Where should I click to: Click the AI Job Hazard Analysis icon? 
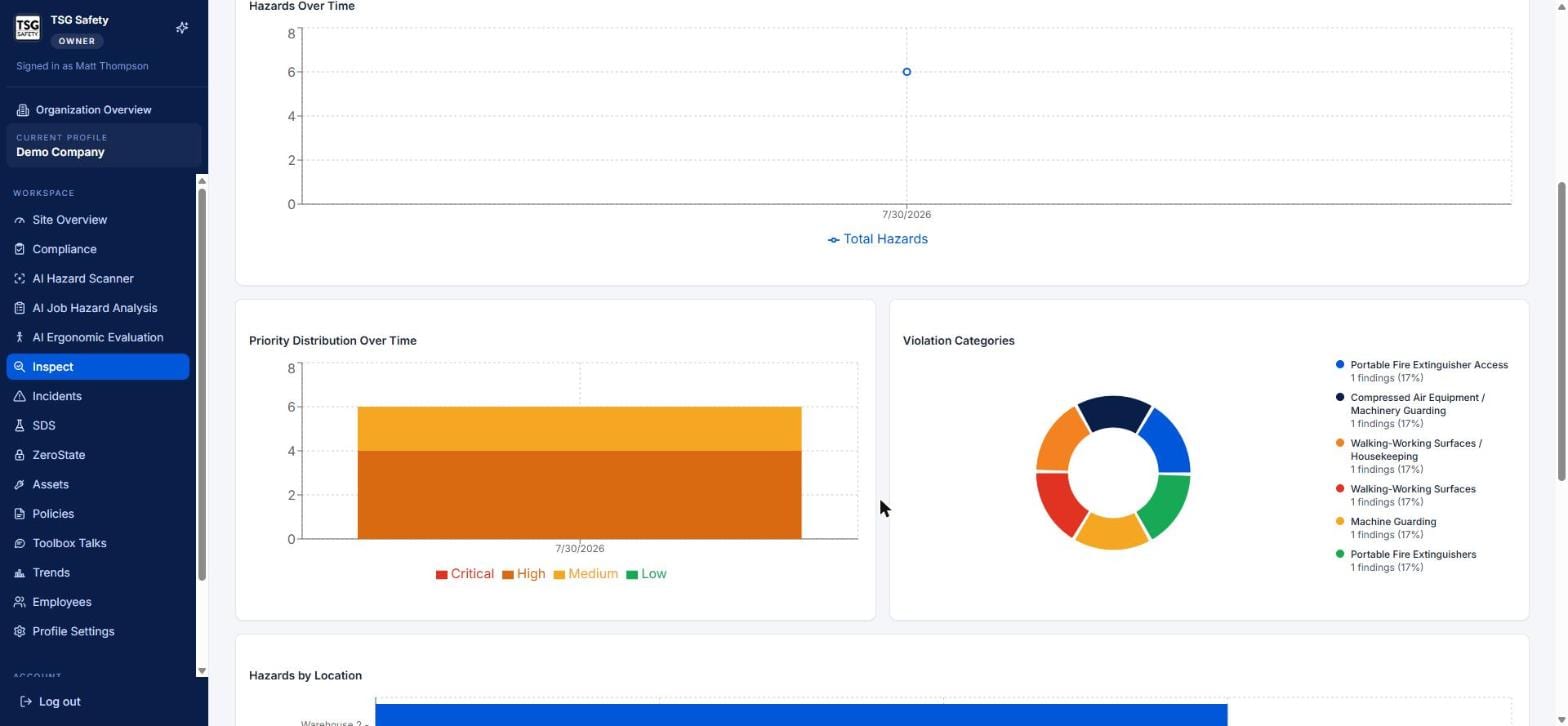[20, 308]
